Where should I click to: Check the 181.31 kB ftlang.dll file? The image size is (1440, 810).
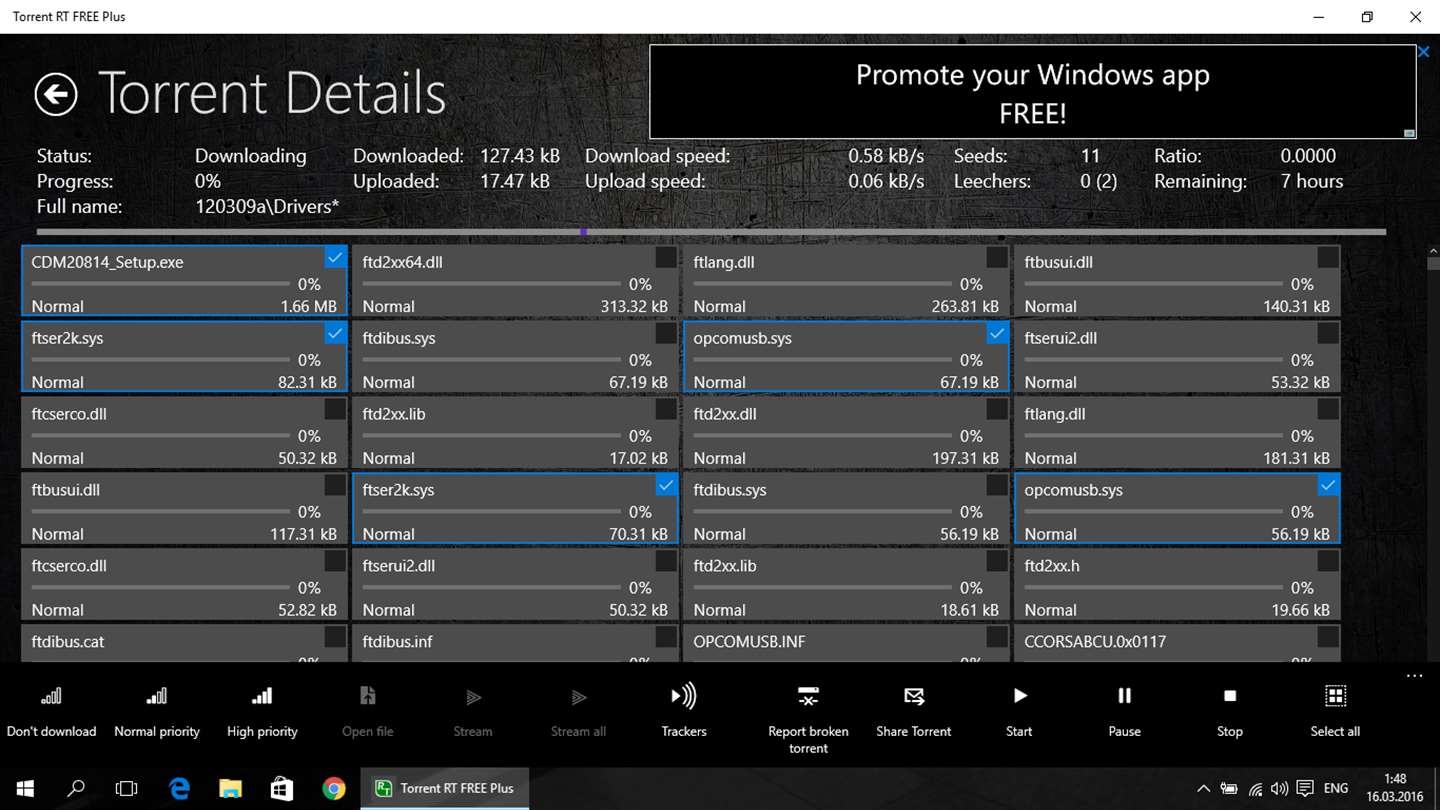pyautogui.click(x=1328, y=410)
